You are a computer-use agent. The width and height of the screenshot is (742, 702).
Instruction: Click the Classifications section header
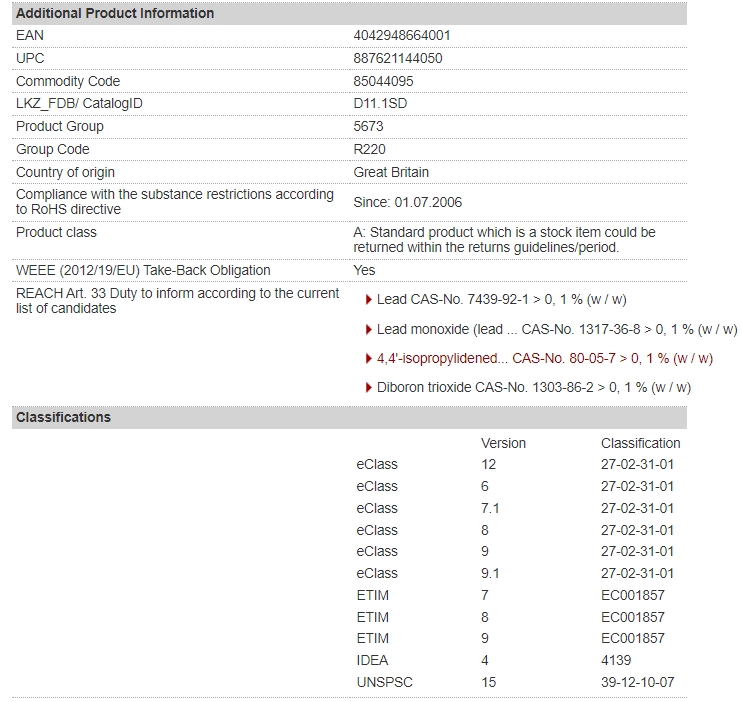[349, 417]
